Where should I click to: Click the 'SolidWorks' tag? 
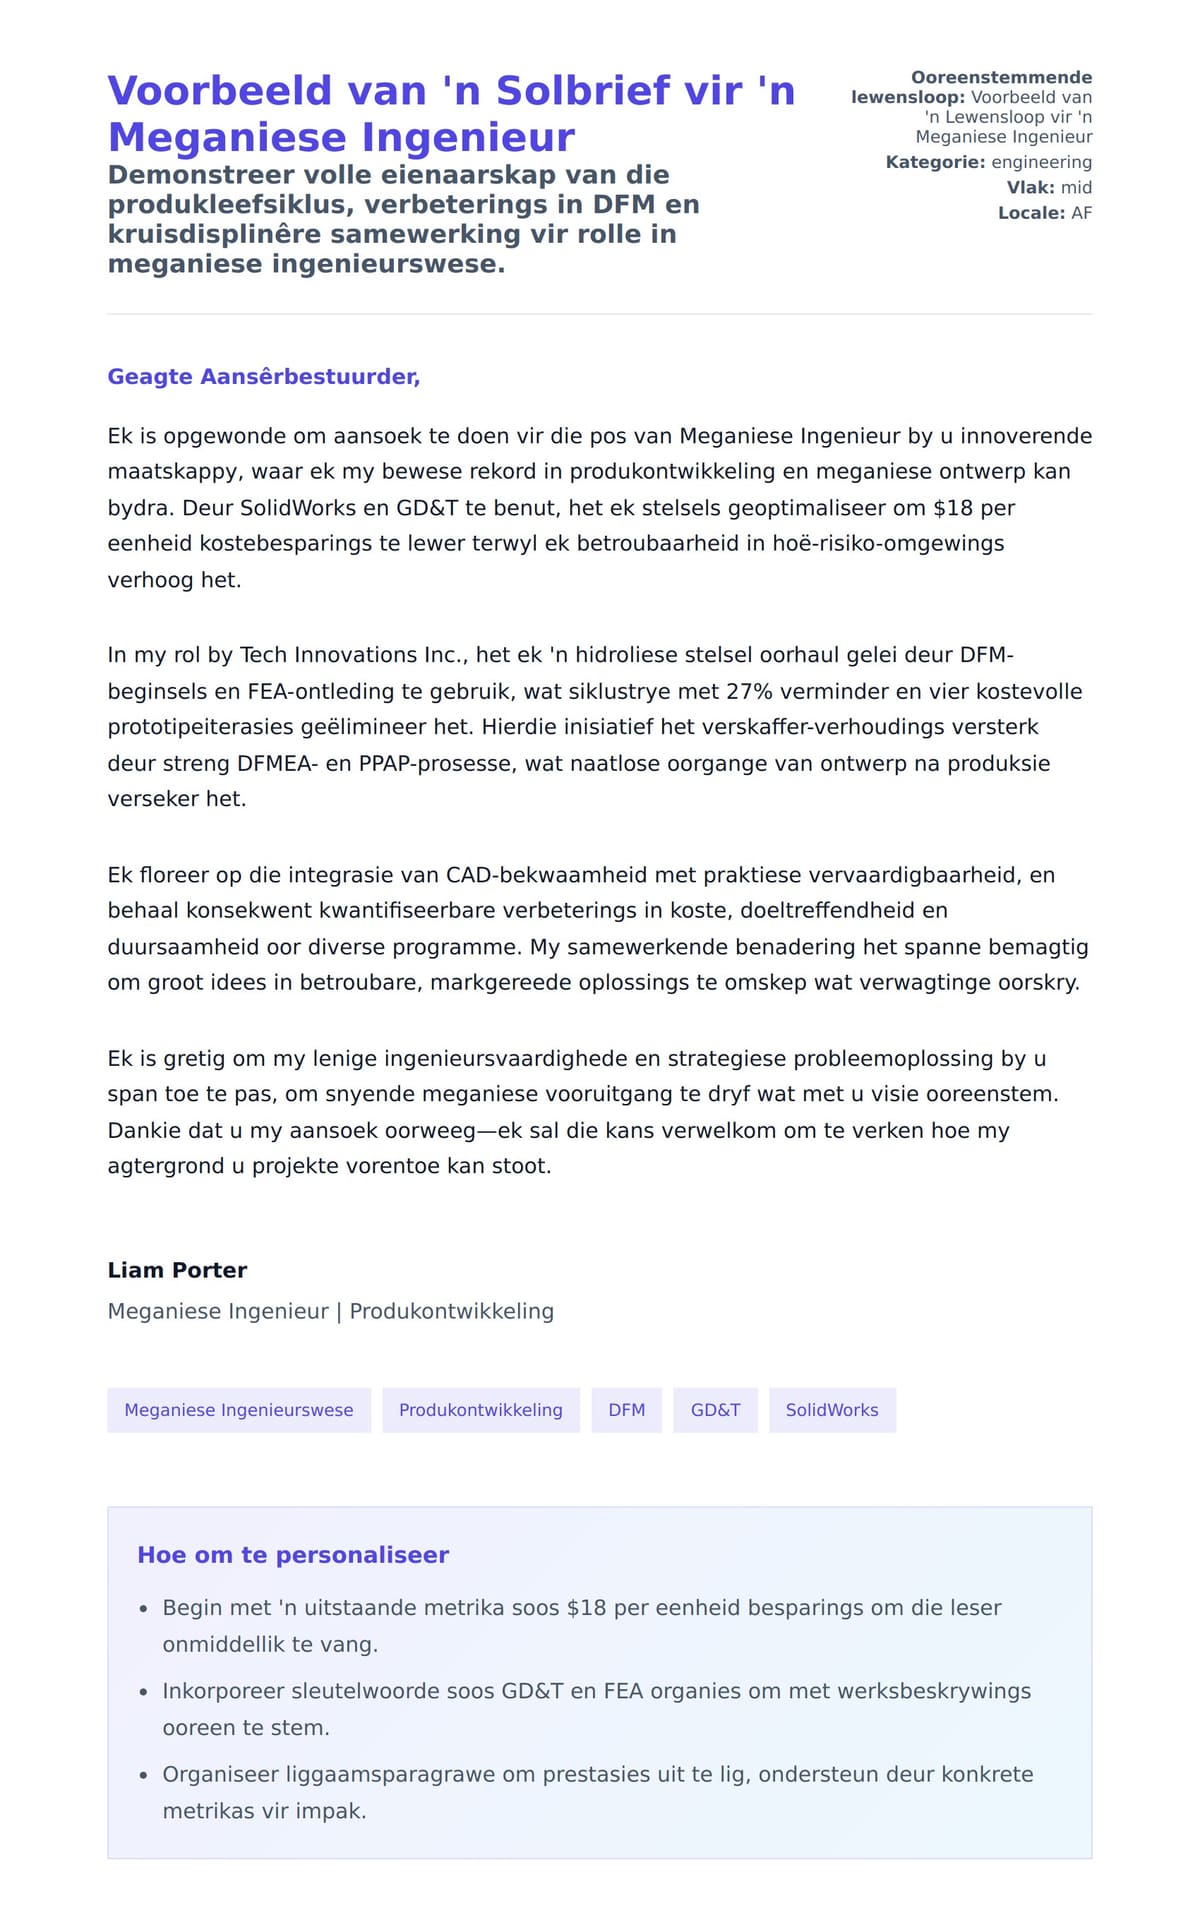[x=831, y=1410]
